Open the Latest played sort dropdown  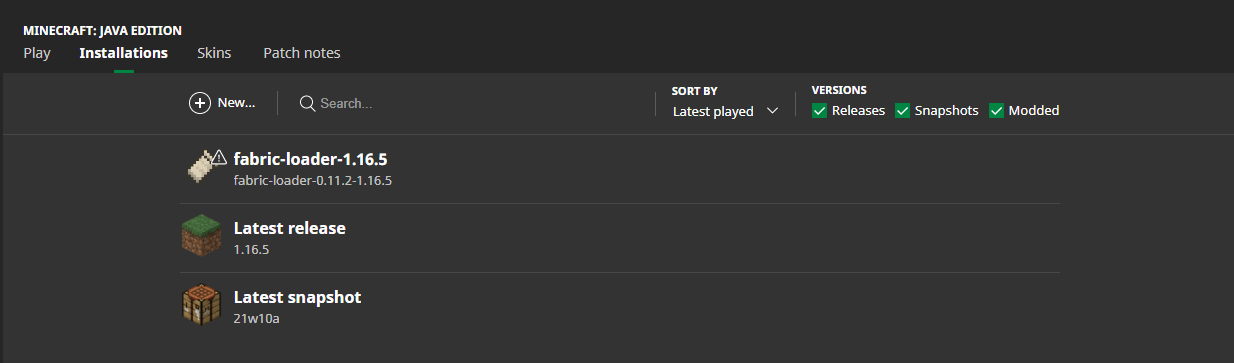[x=725, y=111]
